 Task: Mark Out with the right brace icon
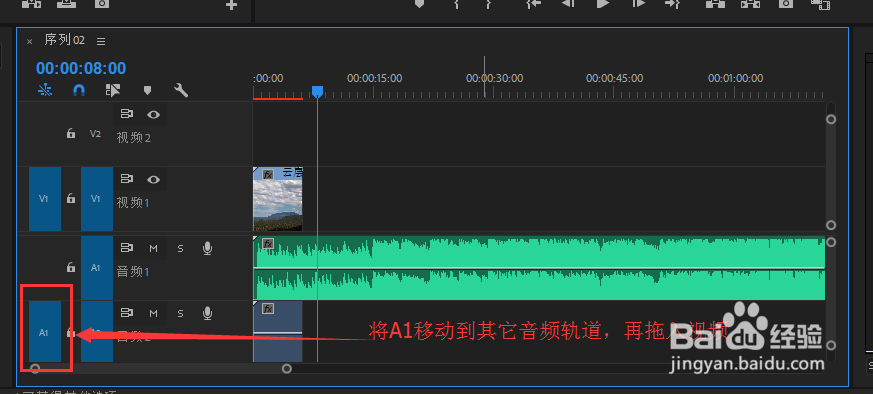pos(488,3)
